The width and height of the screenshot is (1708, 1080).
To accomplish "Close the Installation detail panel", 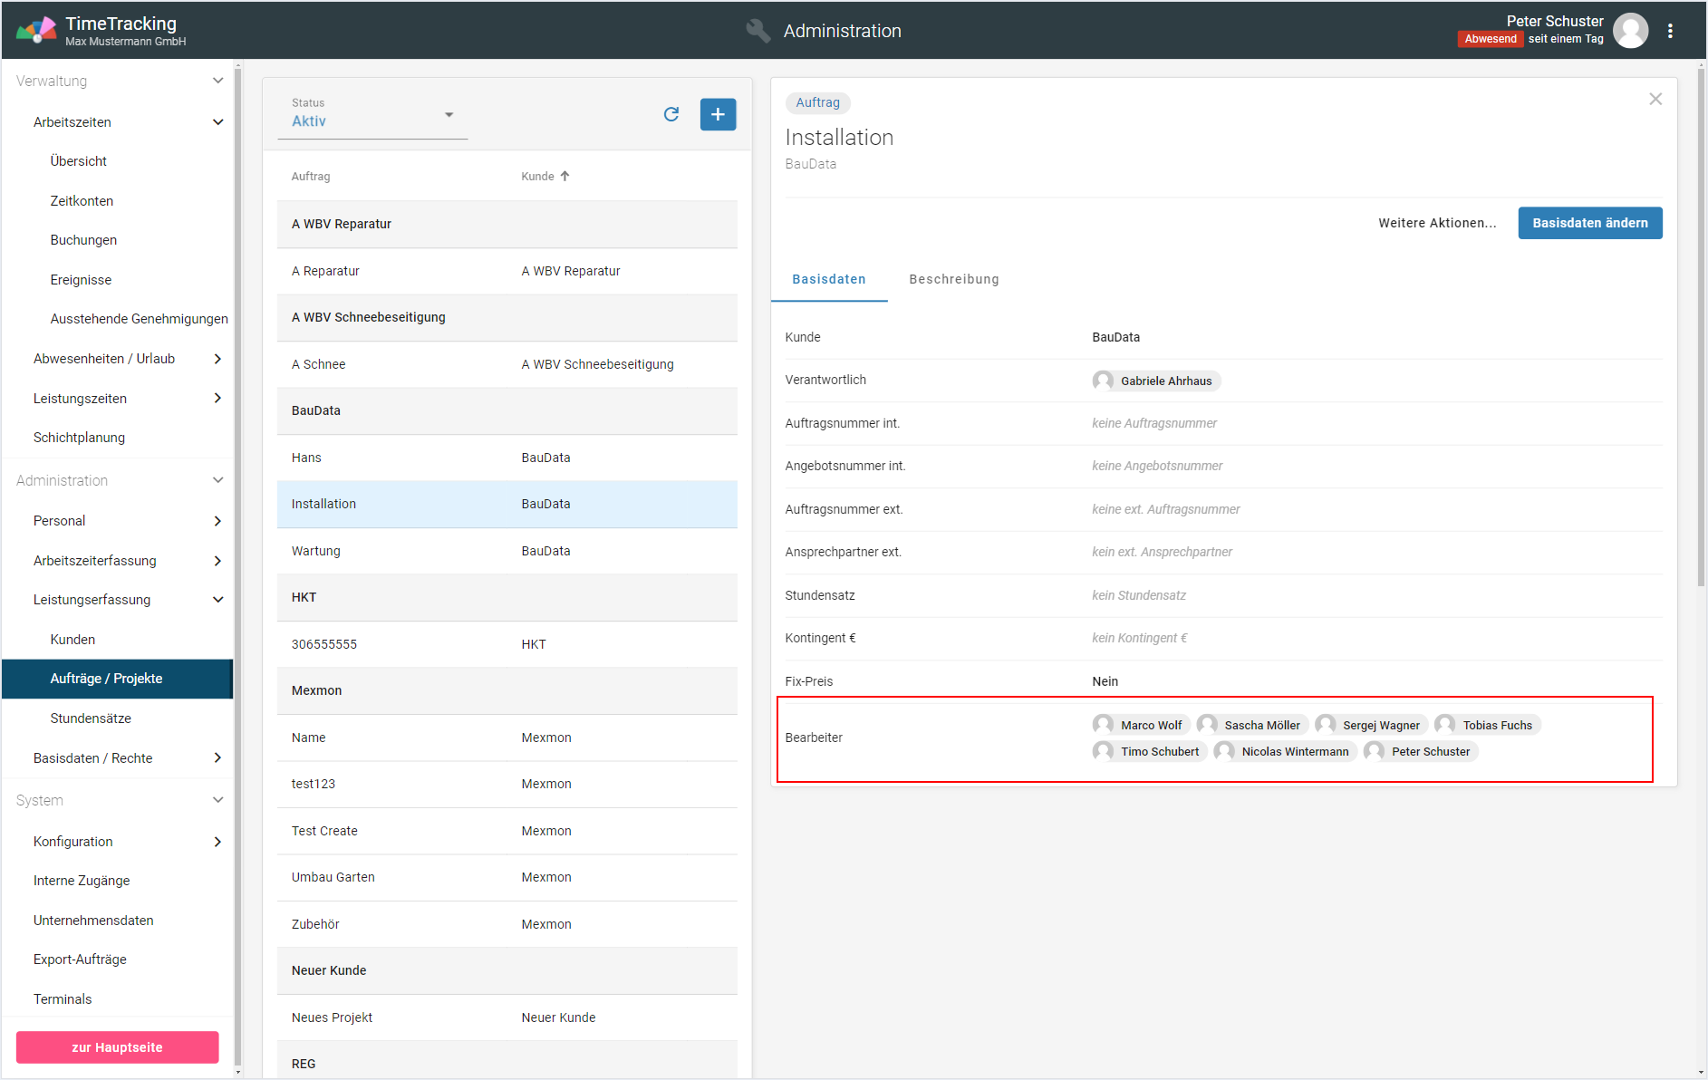I will [x=1655, y=99].
